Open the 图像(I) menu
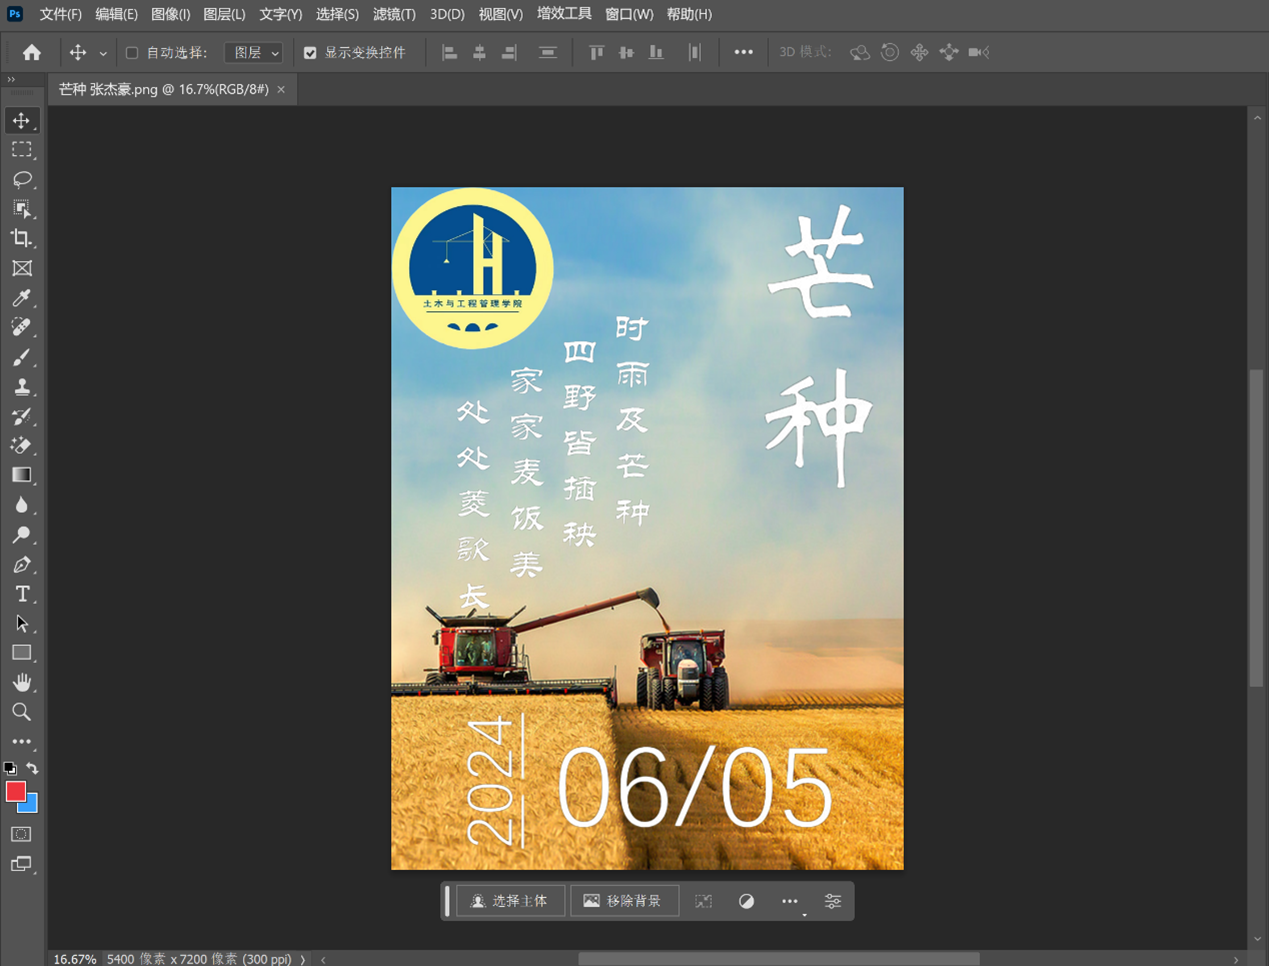 pos(170,14)
